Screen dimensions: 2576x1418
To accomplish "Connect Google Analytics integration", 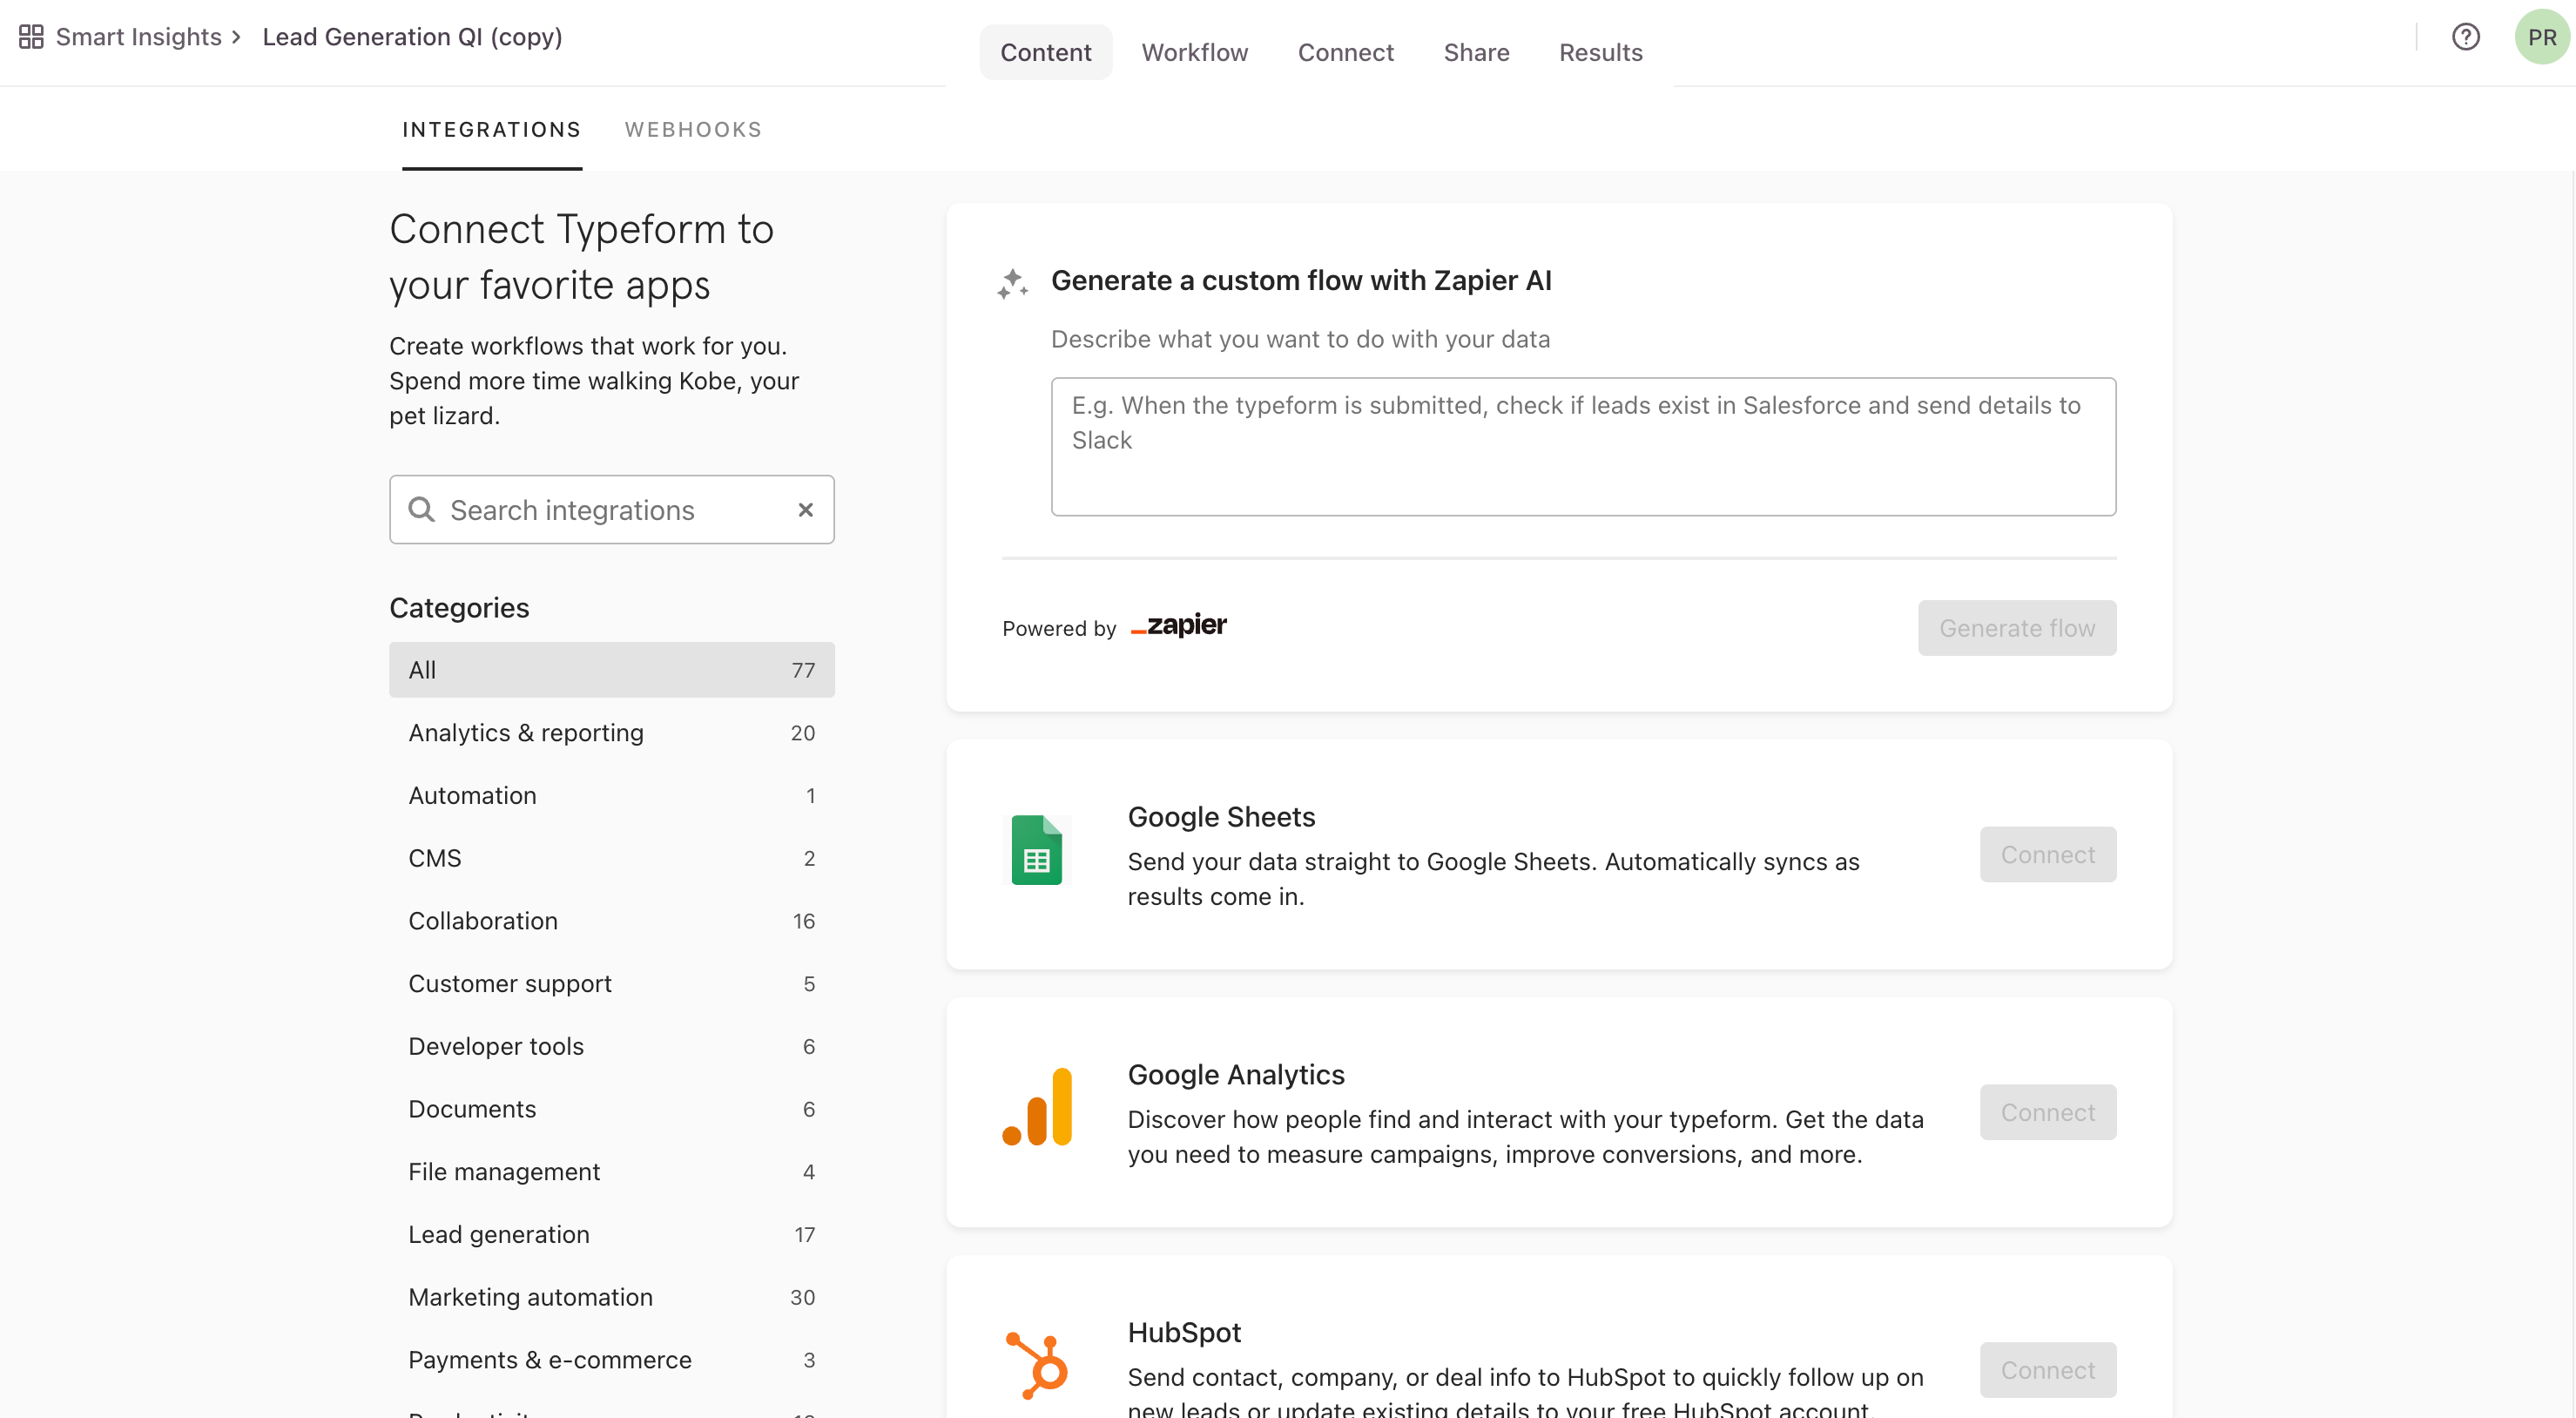I will (2047, 1112).
